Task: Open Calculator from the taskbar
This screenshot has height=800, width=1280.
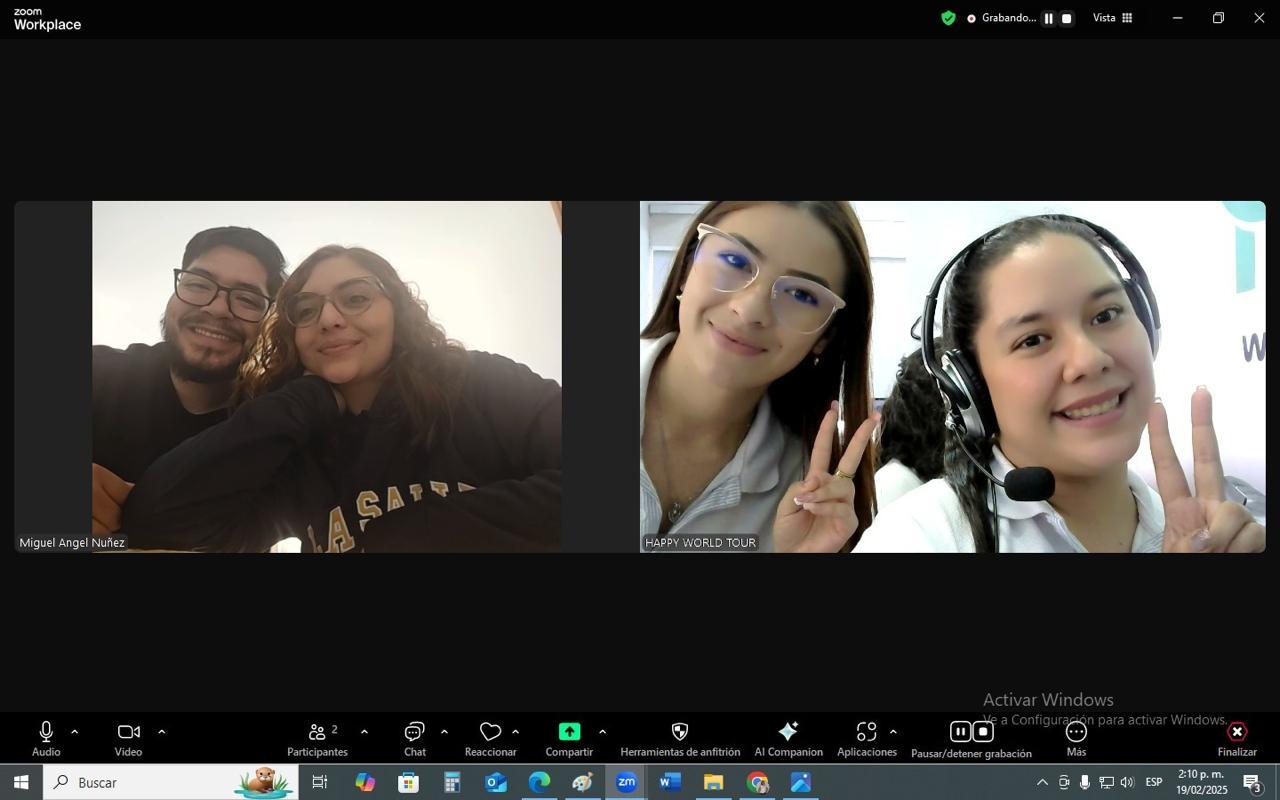Action: click(x=452, y=782)
